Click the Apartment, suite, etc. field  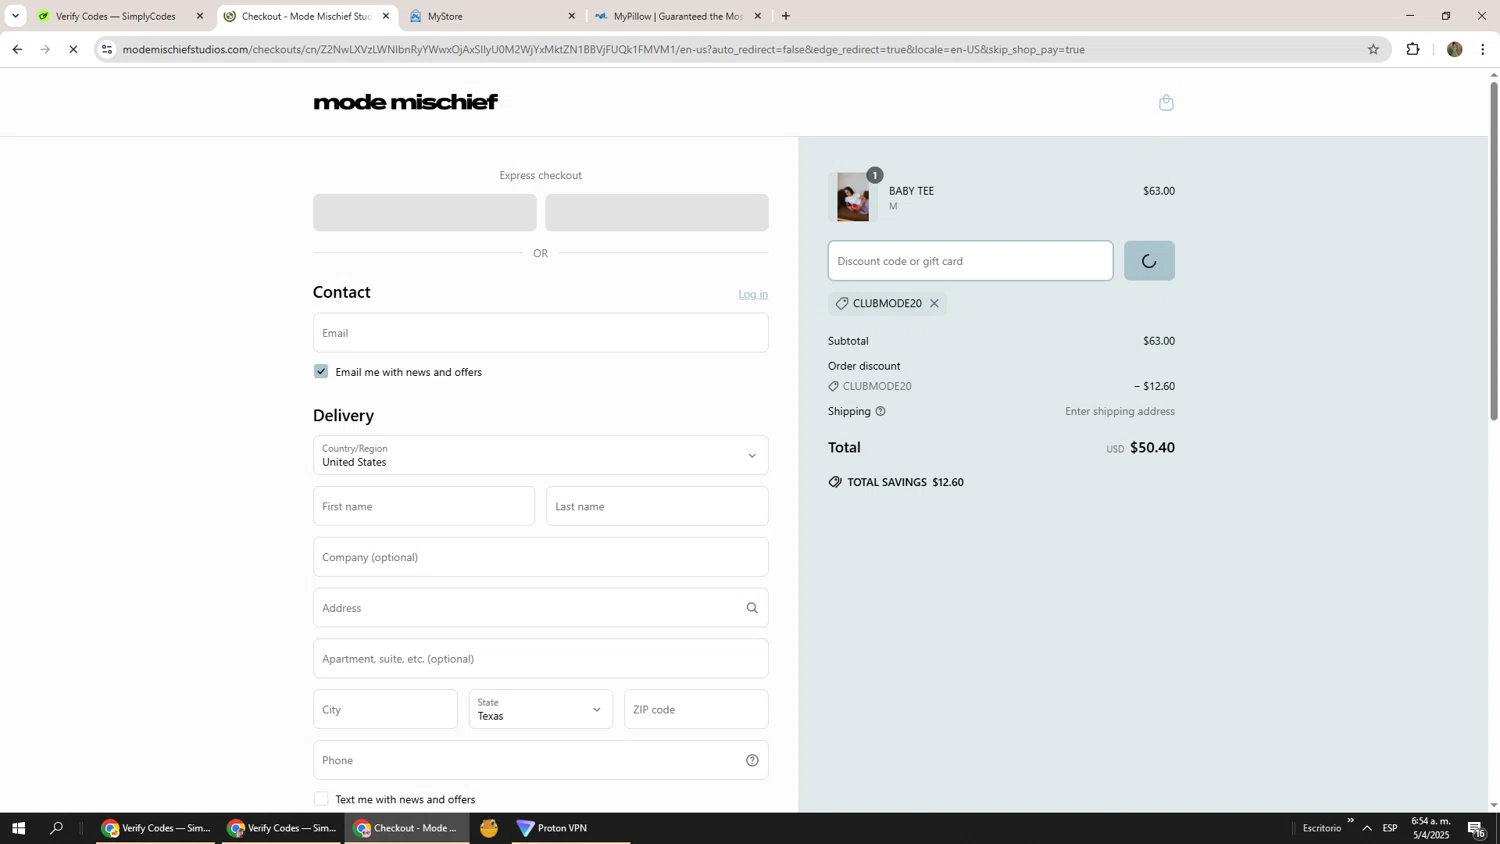click(x=541, y=659)
